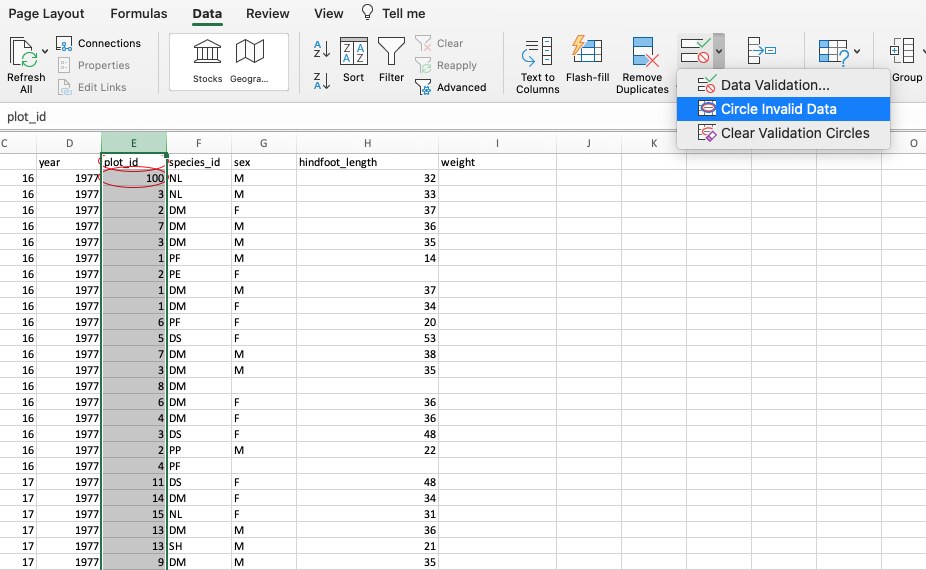
Task: Click the Refresh All icon
Action: pyautogui.click(x=24, y=52)
